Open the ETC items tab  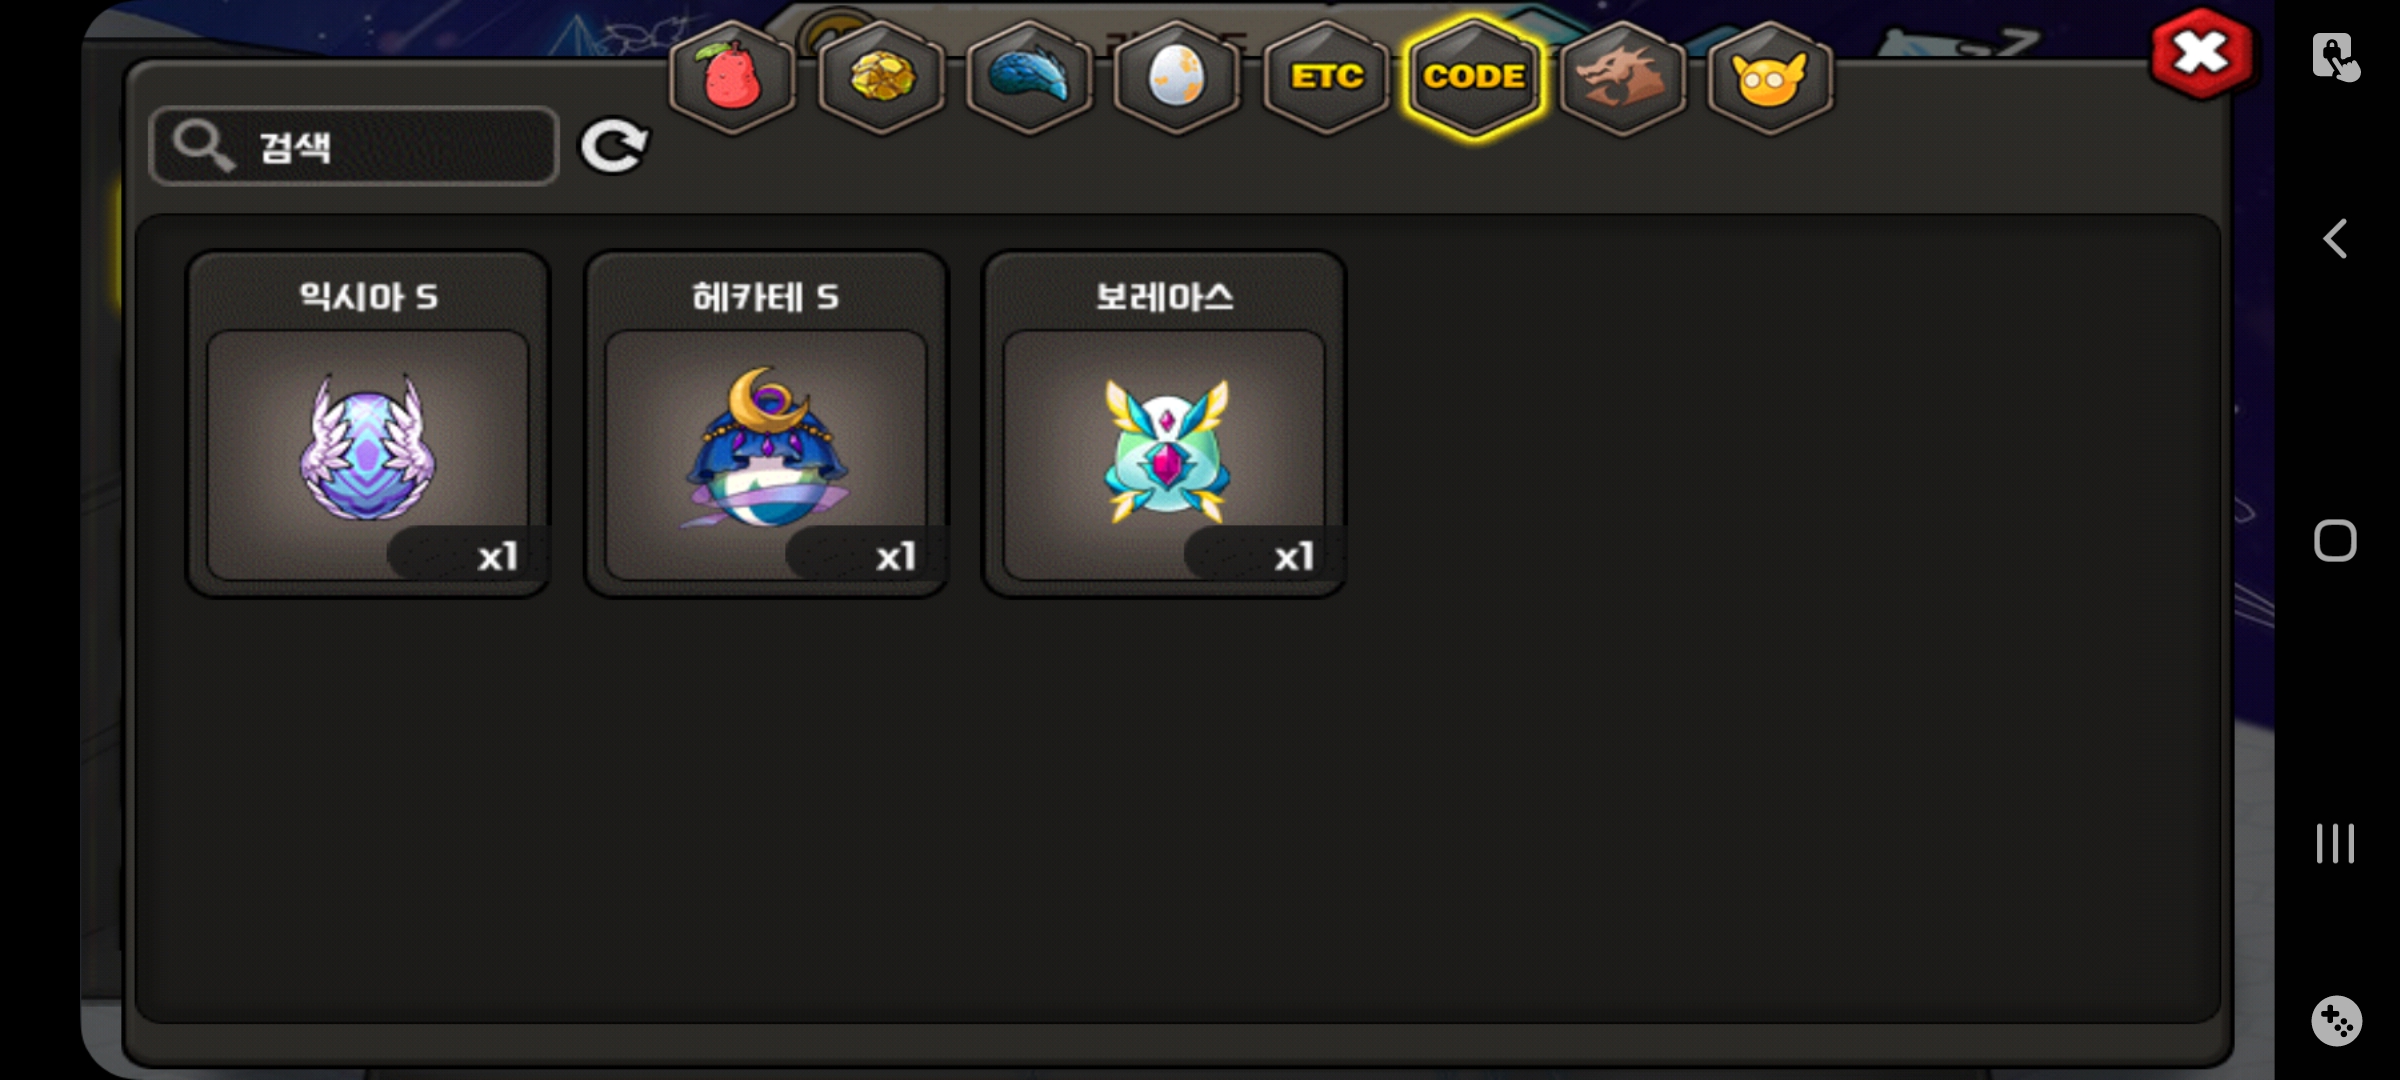point(1326,78)
